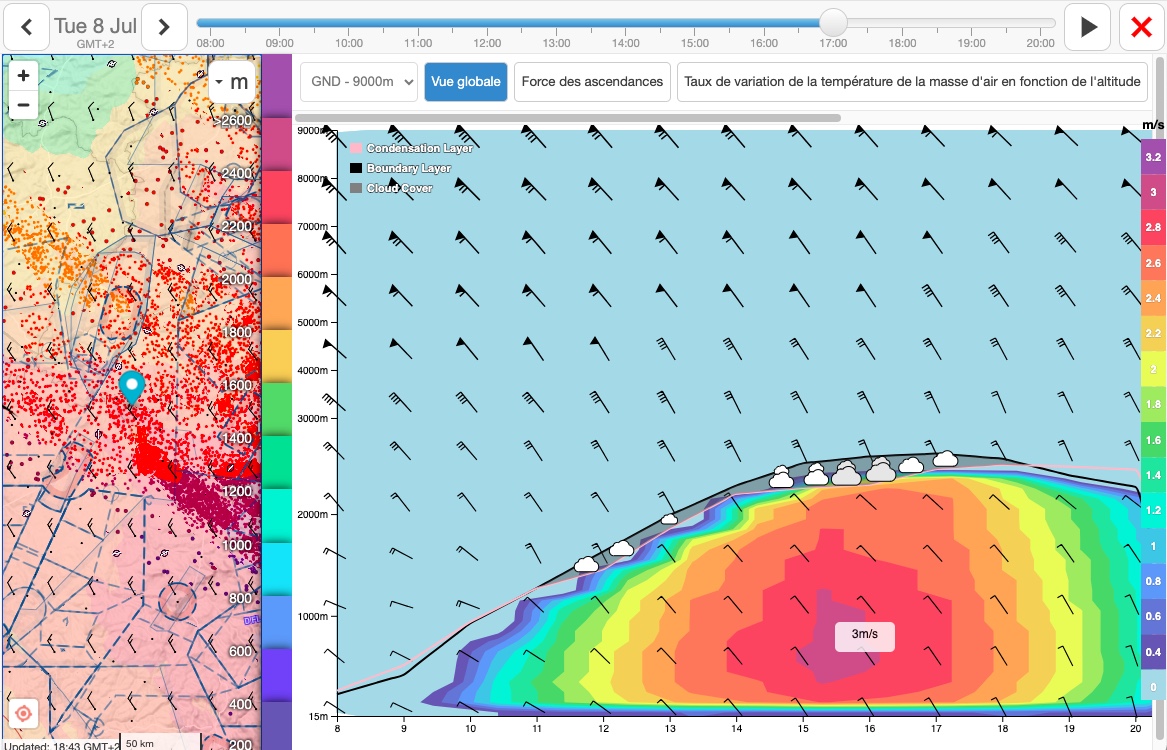Click the 3m/s value label on chart
Screen dimensions: 1167x750
(865, 635)
